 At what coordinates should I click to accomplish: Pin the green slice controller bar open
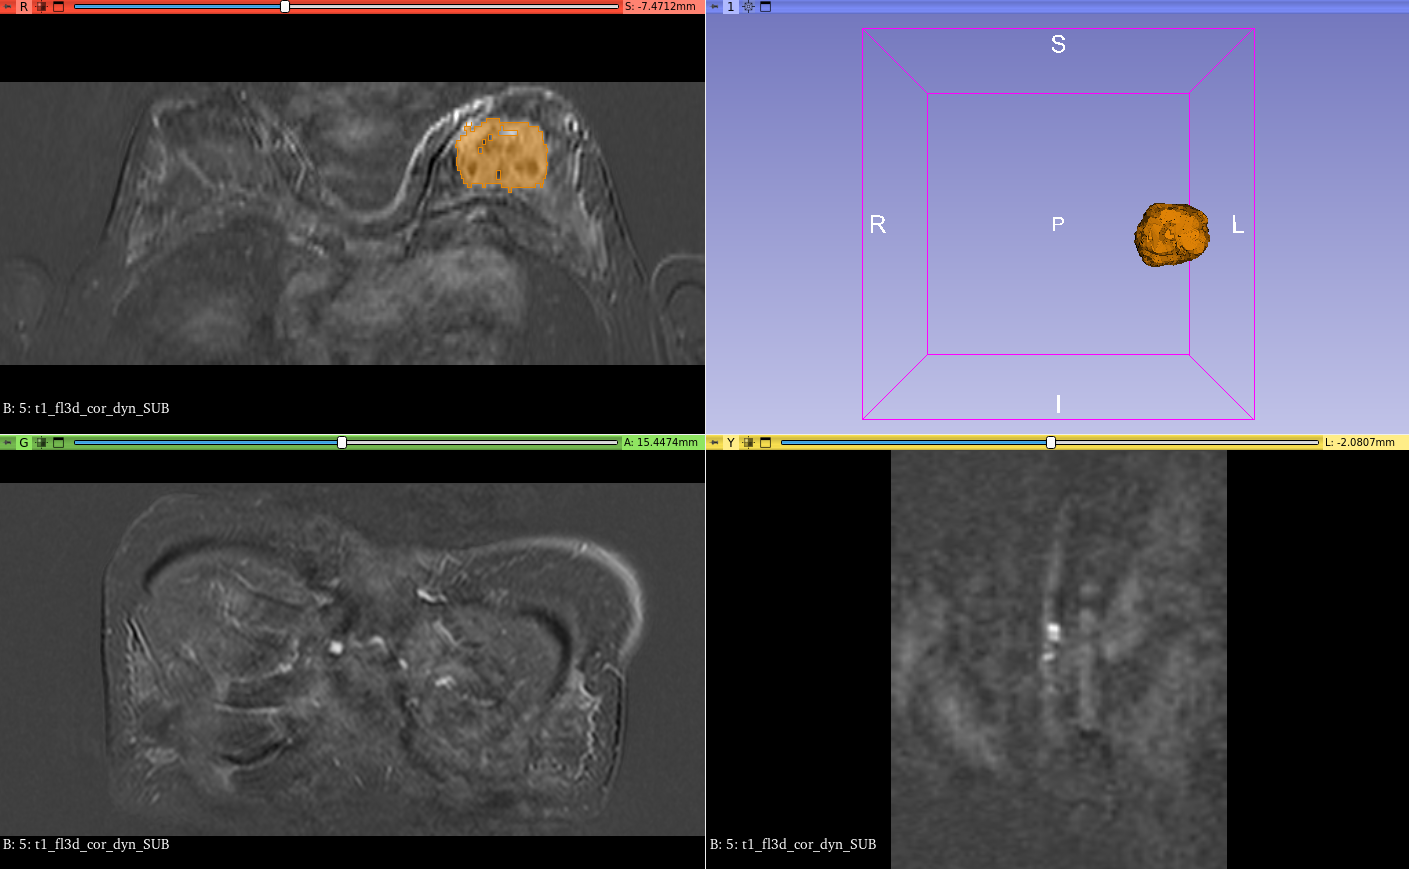point(8,441)
